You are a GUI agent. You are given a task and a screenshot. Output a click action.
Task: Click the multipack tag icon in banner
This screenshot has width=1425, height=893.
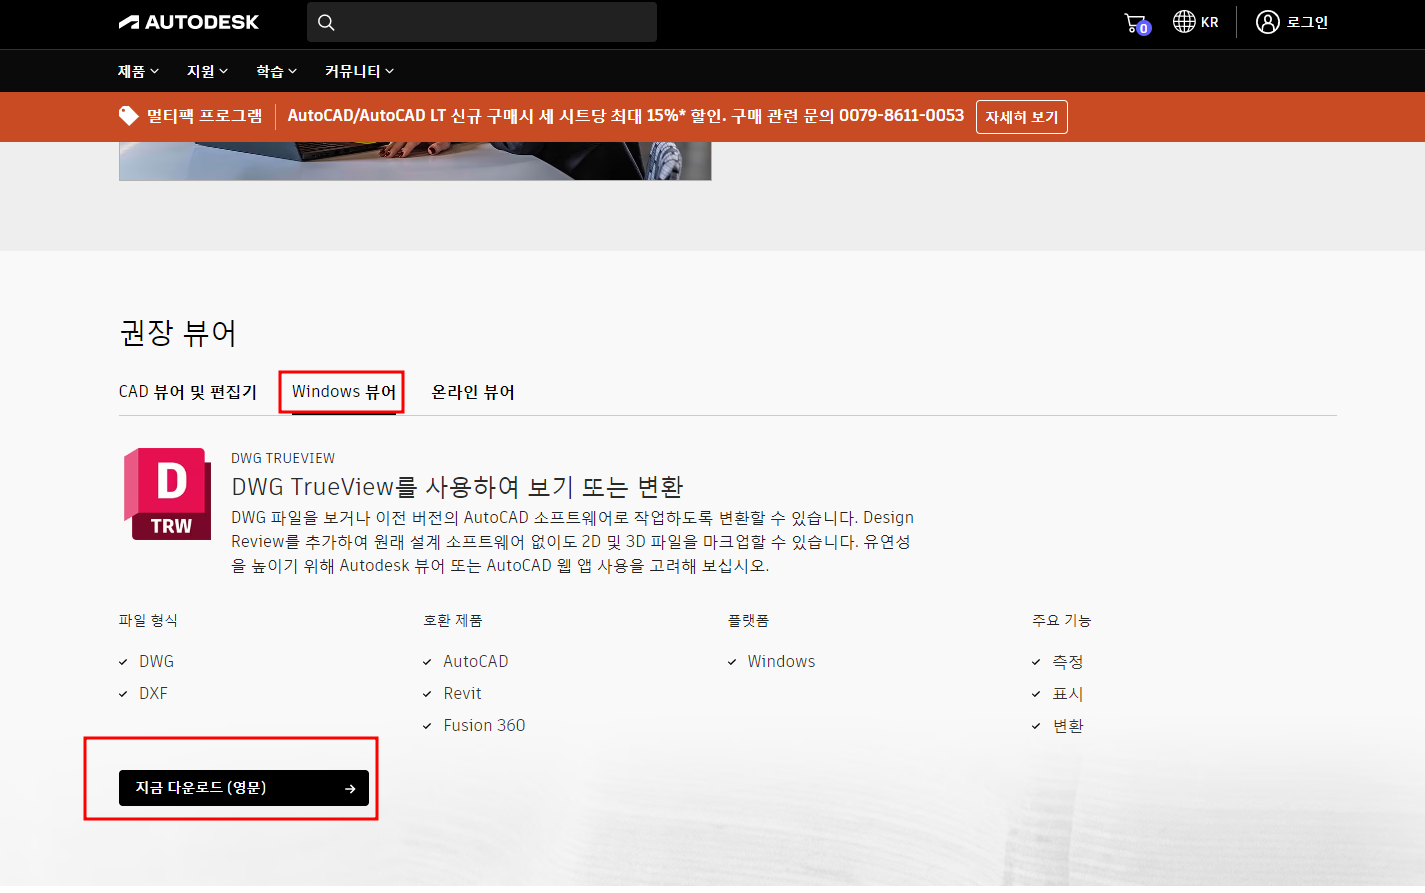coord(129,116)
